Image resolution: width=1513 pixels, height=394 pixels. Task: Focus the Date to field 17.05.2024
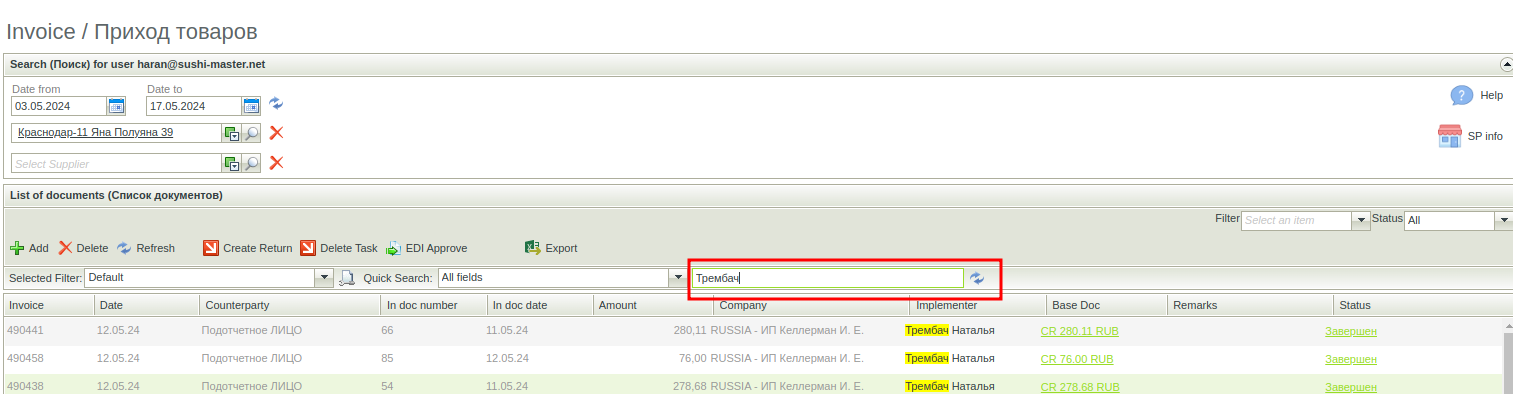pyautogui.click(x=193, y=106)
